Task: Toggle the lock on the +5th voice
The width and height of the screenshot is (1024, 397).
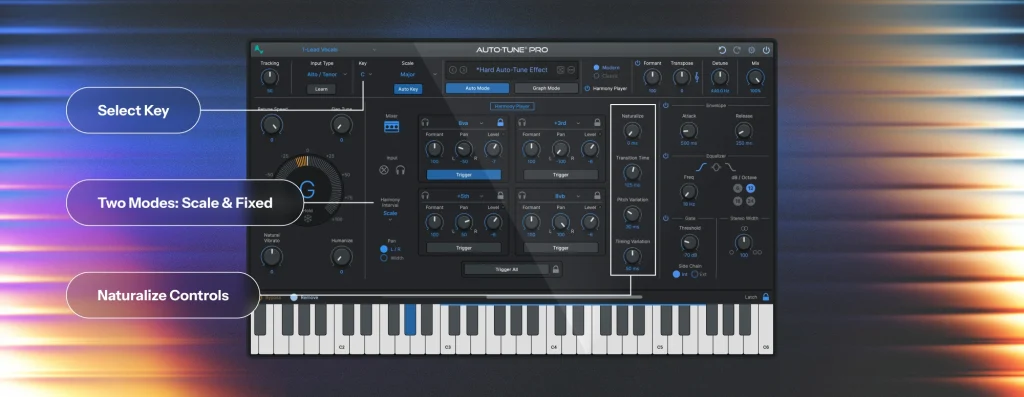Action: (500, 195)
